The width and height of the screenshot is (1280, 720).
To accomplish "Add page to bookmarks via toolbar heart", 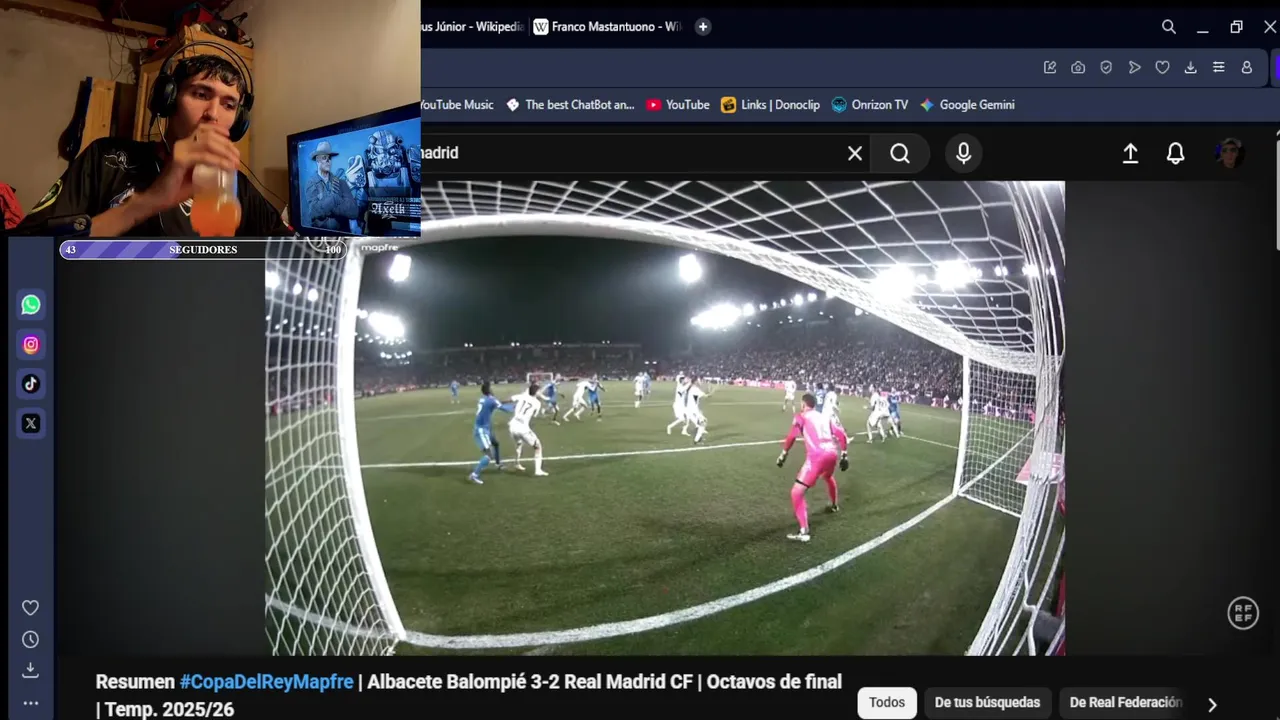I will (x=1162, y=67).
